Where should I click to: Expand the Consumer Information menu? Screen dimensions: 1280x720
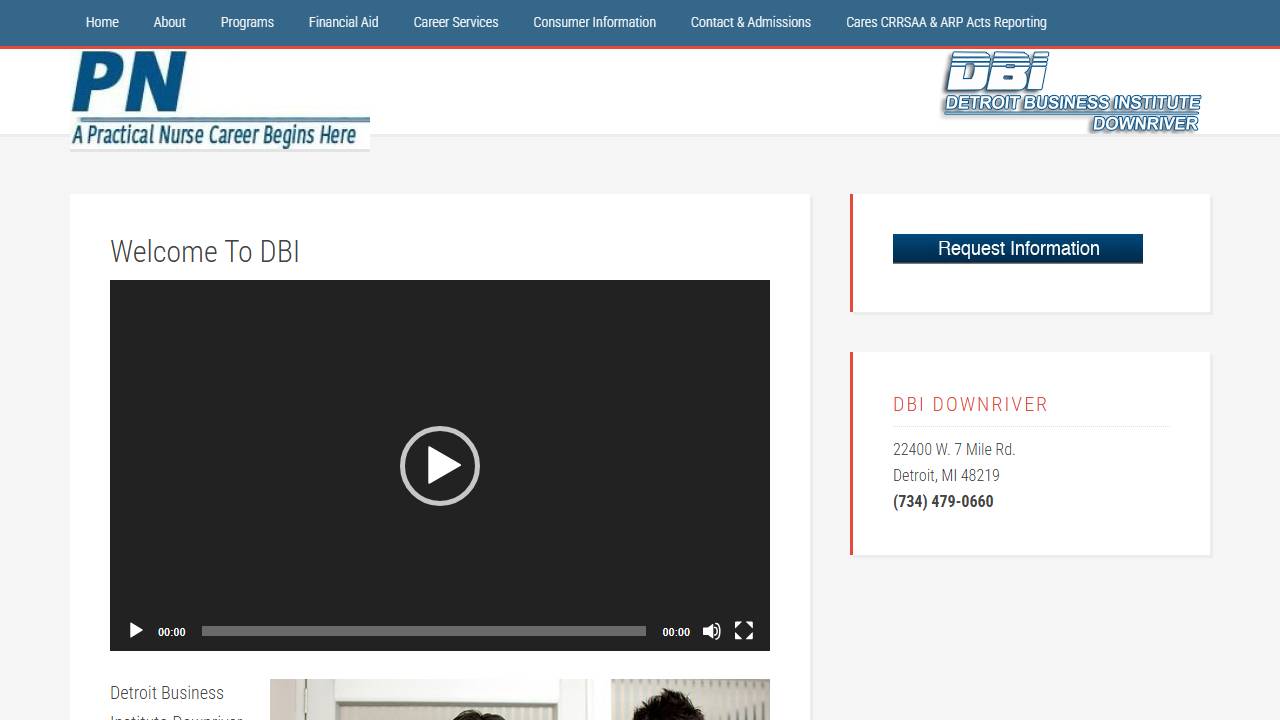[594, 22]
